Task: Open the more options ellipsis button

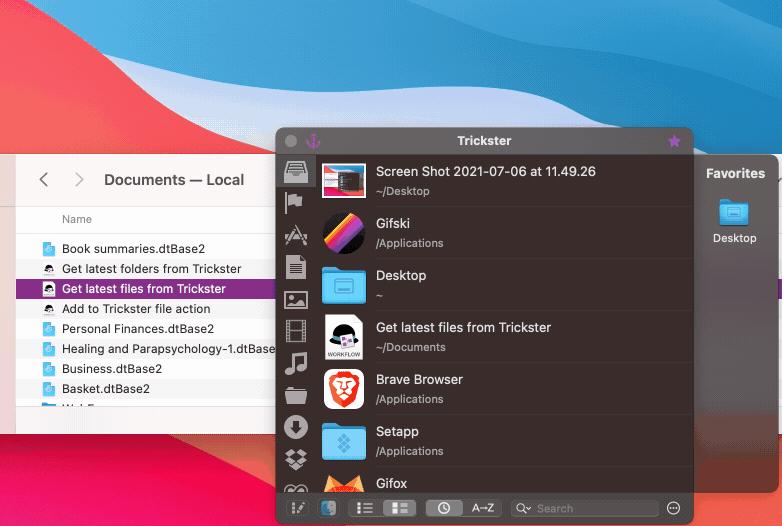Action: pyautogui.click(x=673, y=508)
